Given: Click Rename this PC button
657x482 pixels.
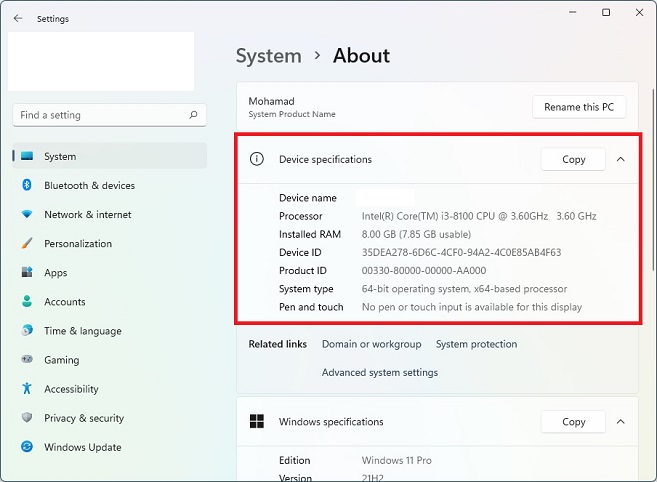Looking at the screenshot, I should [579, 107].
